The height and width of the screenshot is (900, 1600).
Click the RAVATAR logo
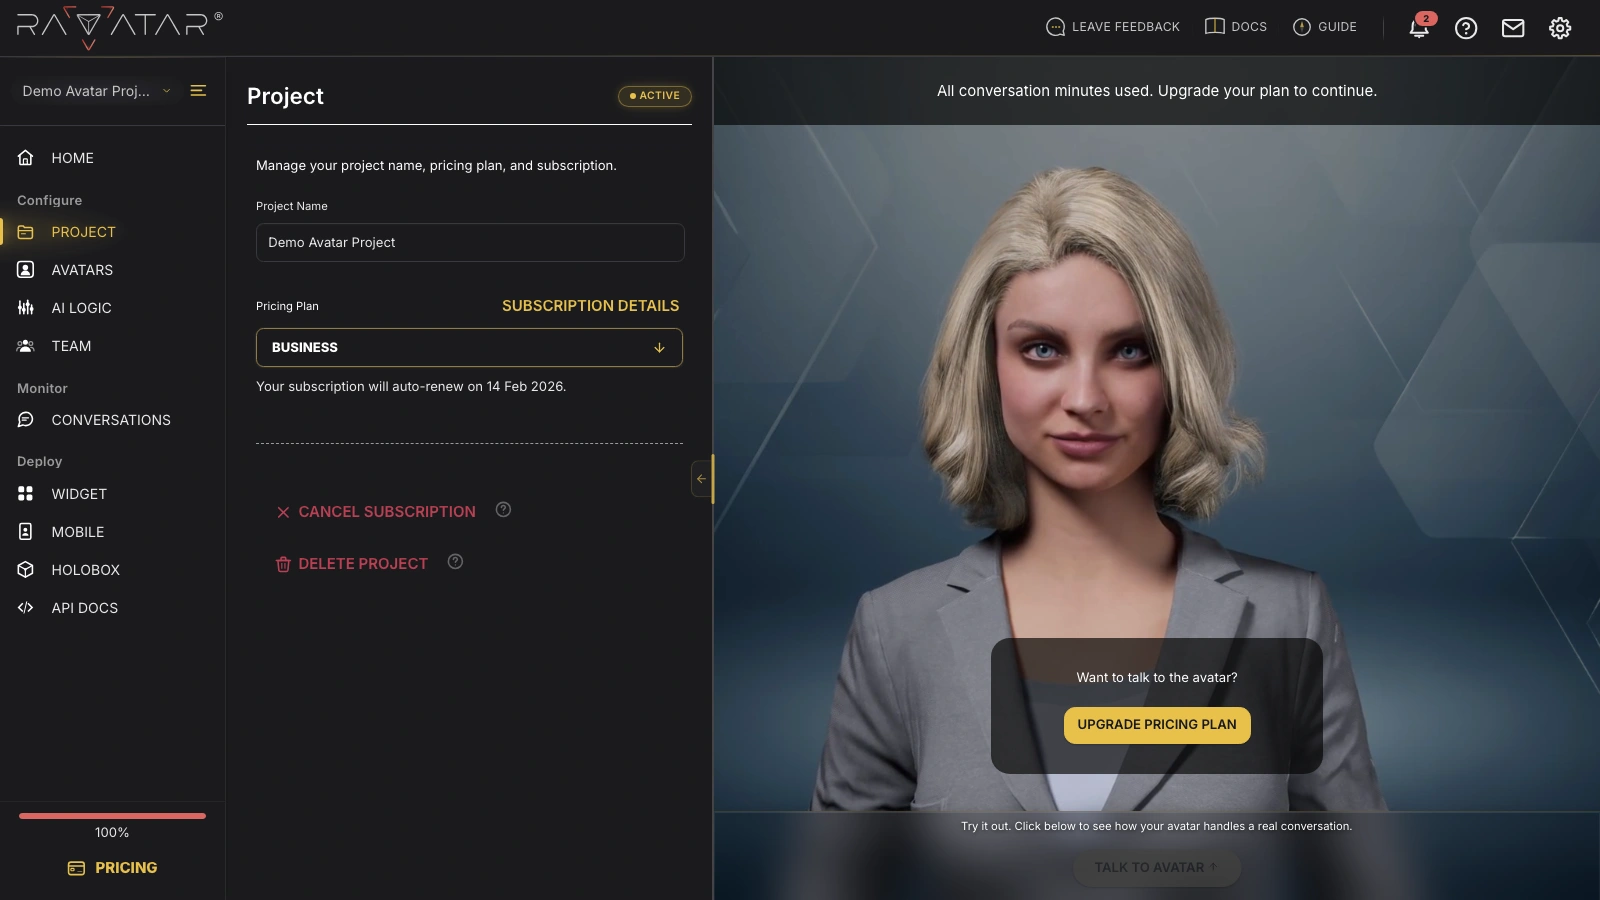(x=119, y=28)
